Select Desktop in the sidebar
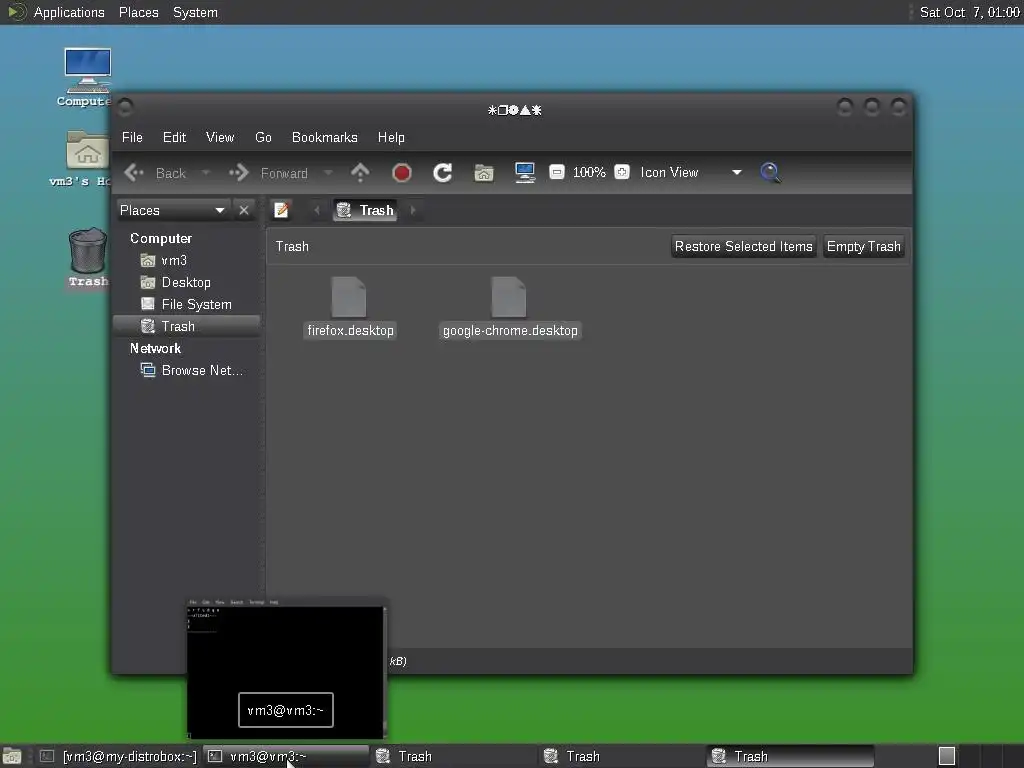 click(186, 282)
